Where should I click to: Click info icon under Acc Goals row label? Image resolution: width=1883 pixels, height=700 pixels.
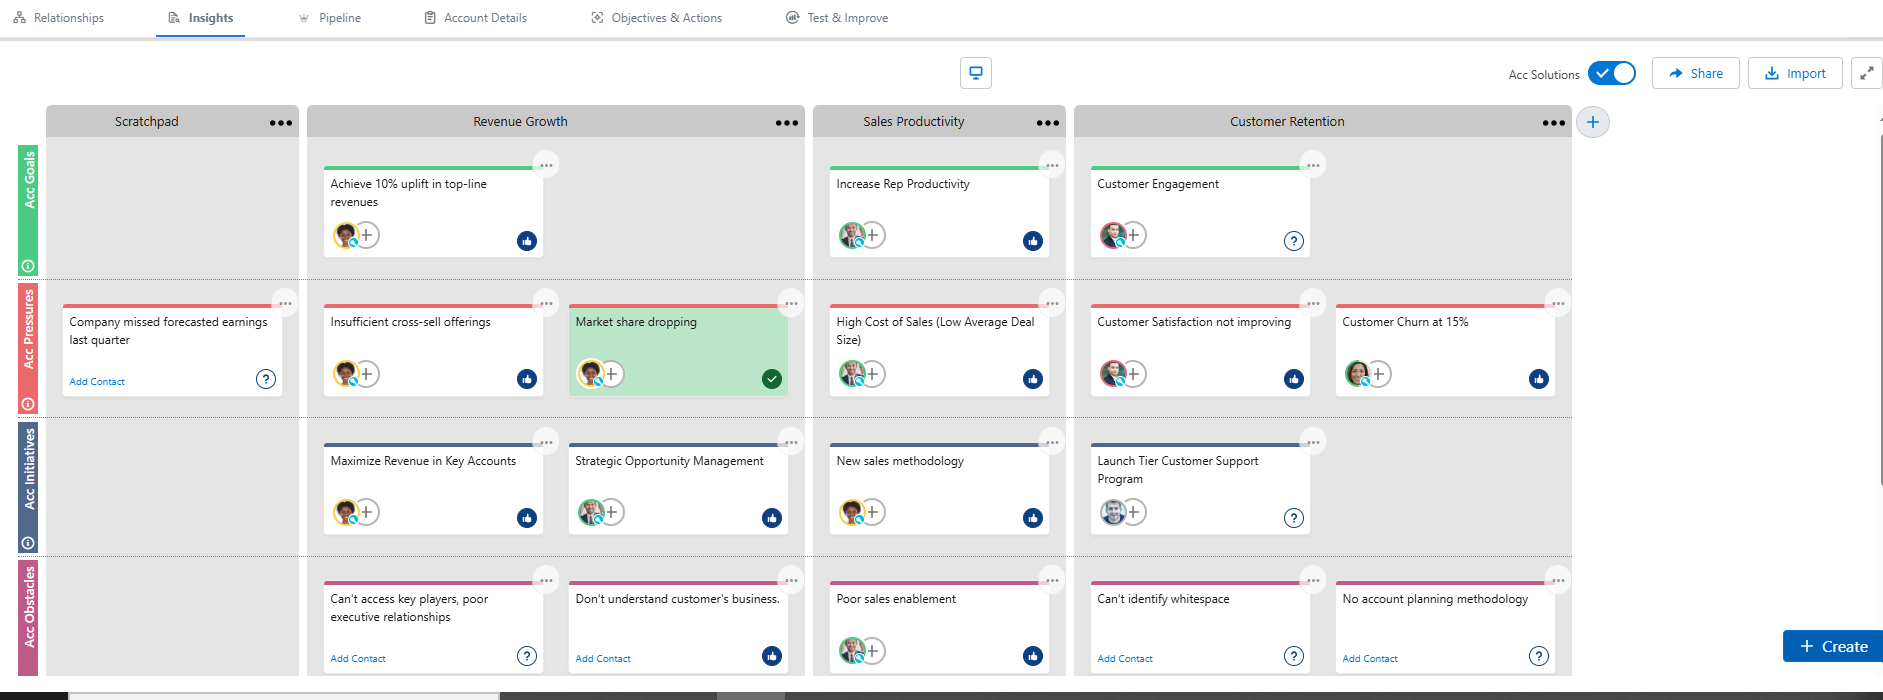point(28,266)
